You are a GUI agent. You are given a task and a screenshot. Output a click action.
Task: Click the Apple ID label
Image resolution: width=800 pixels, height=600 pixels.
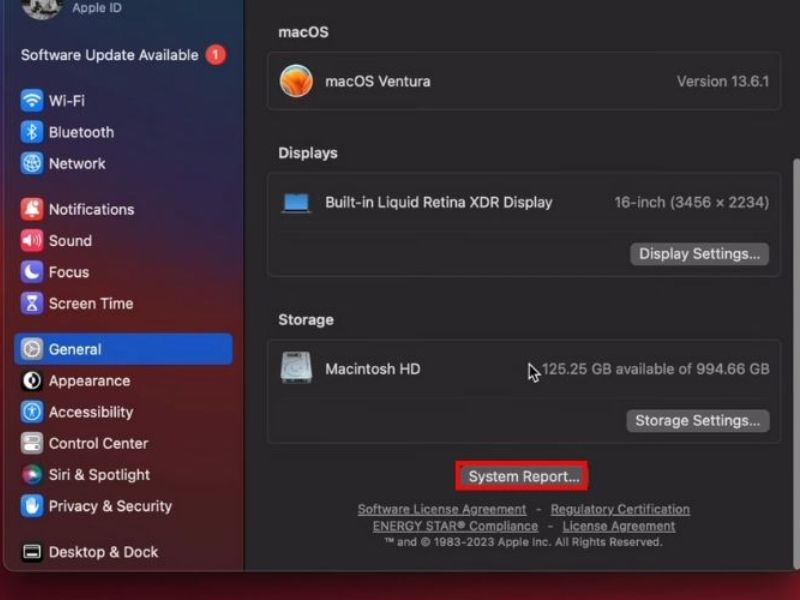[x=97, y=8]
